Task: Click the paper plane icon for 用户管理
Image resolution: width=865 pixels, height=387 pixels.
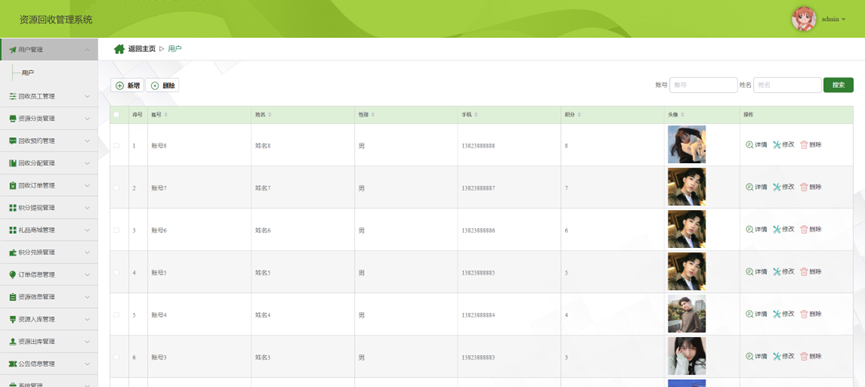Action: 13,50
